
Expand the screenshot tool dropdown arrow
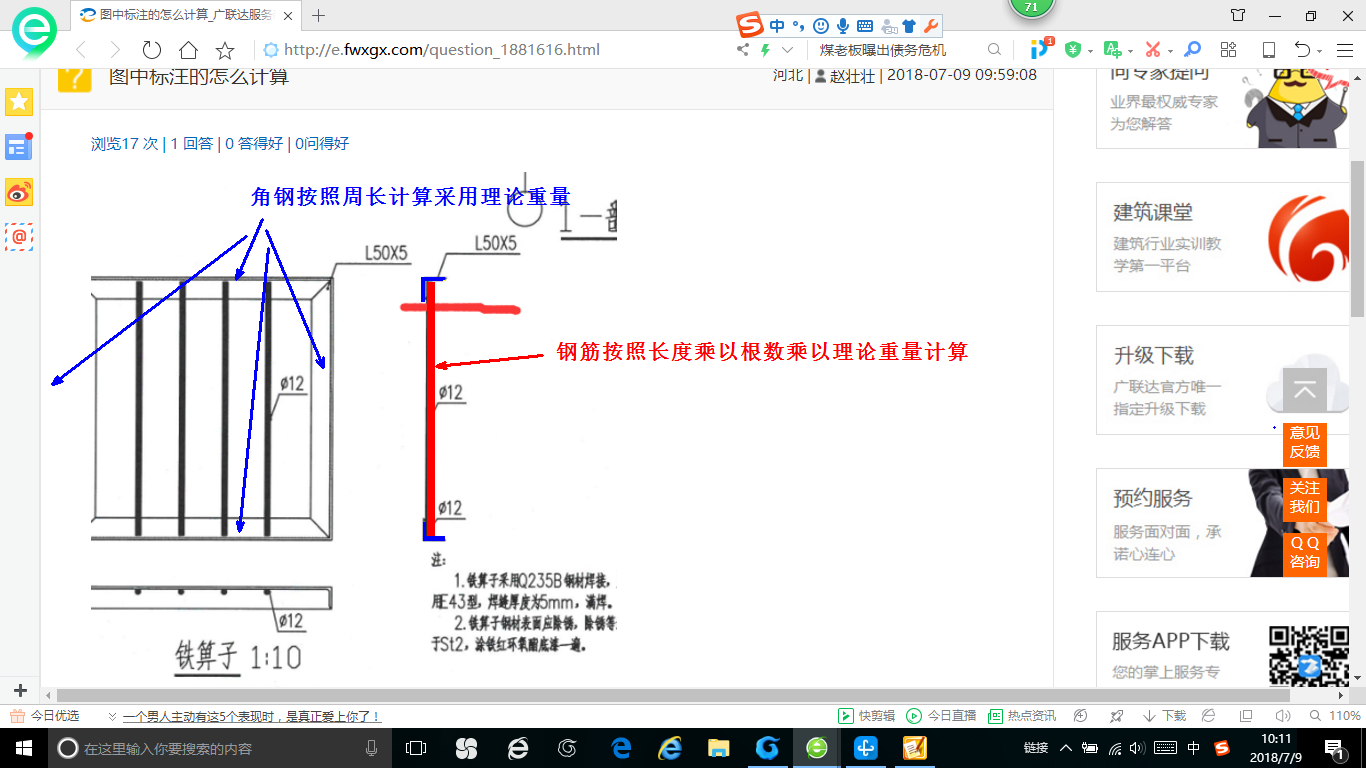(x=1169, y=51)
